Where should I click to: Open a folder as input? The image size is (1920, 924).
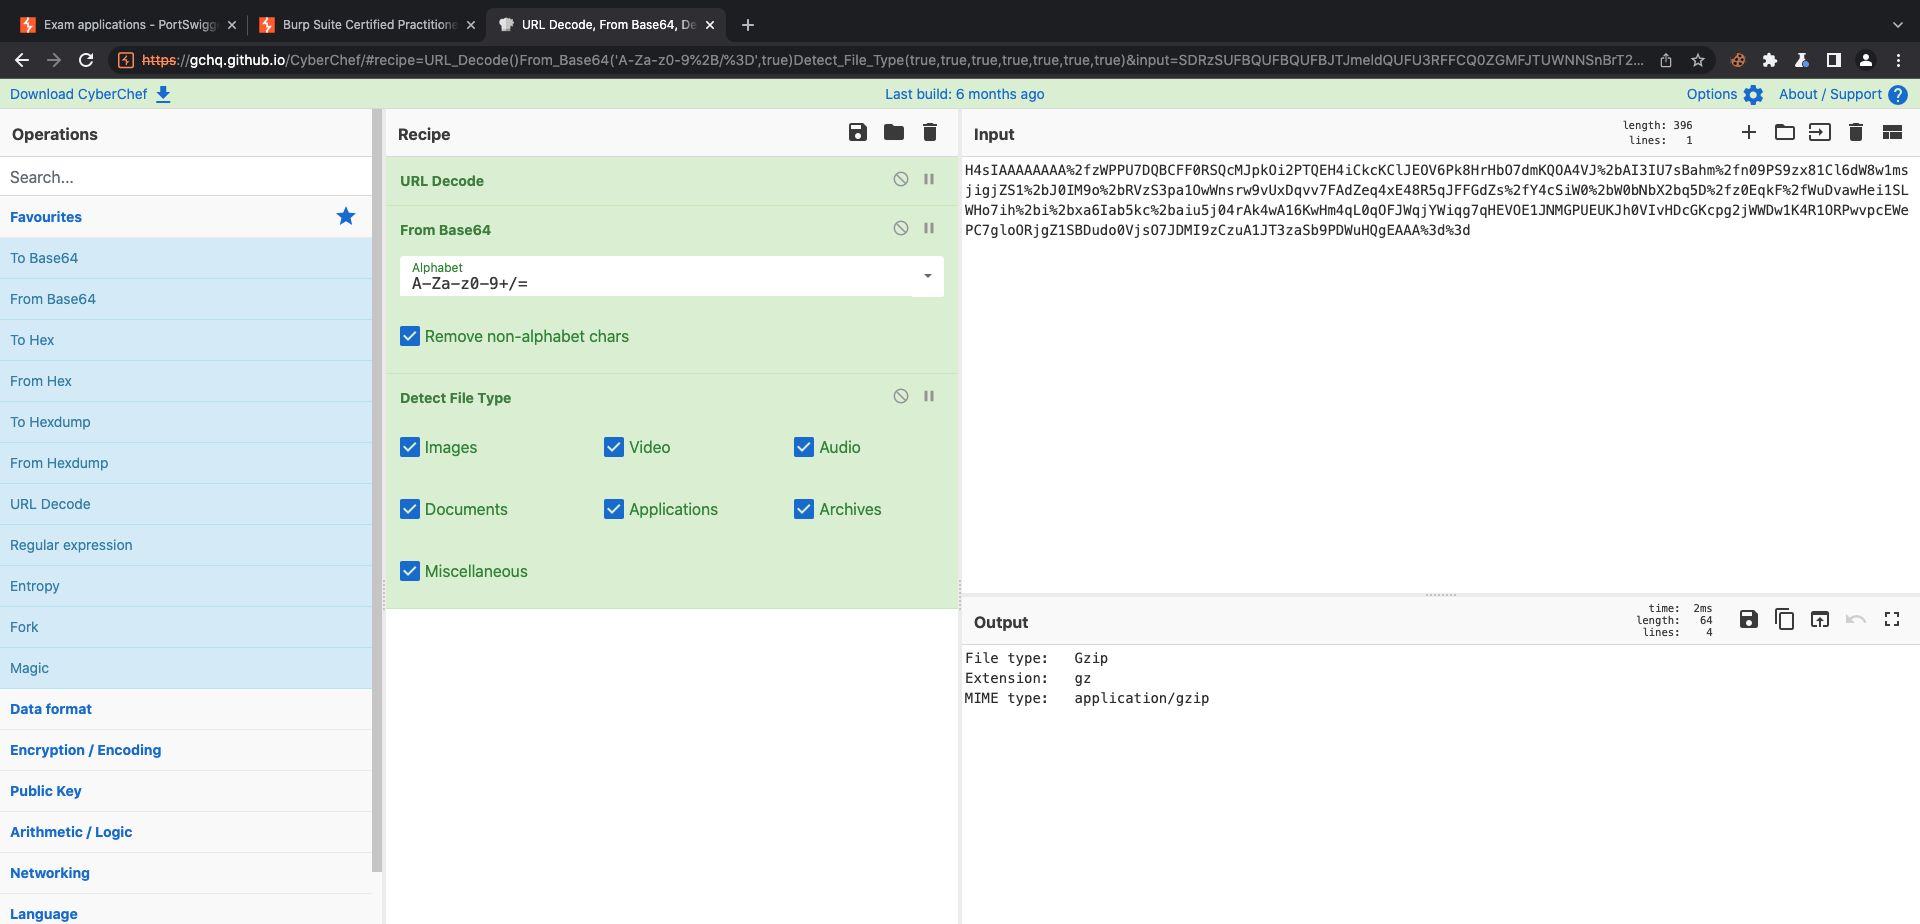point(1785,132)
